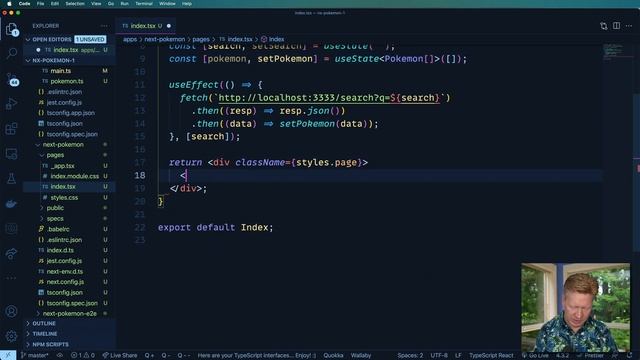Open the Testing flask icon
The width and height of the screenshot is (640, 360).
[11, 178]
